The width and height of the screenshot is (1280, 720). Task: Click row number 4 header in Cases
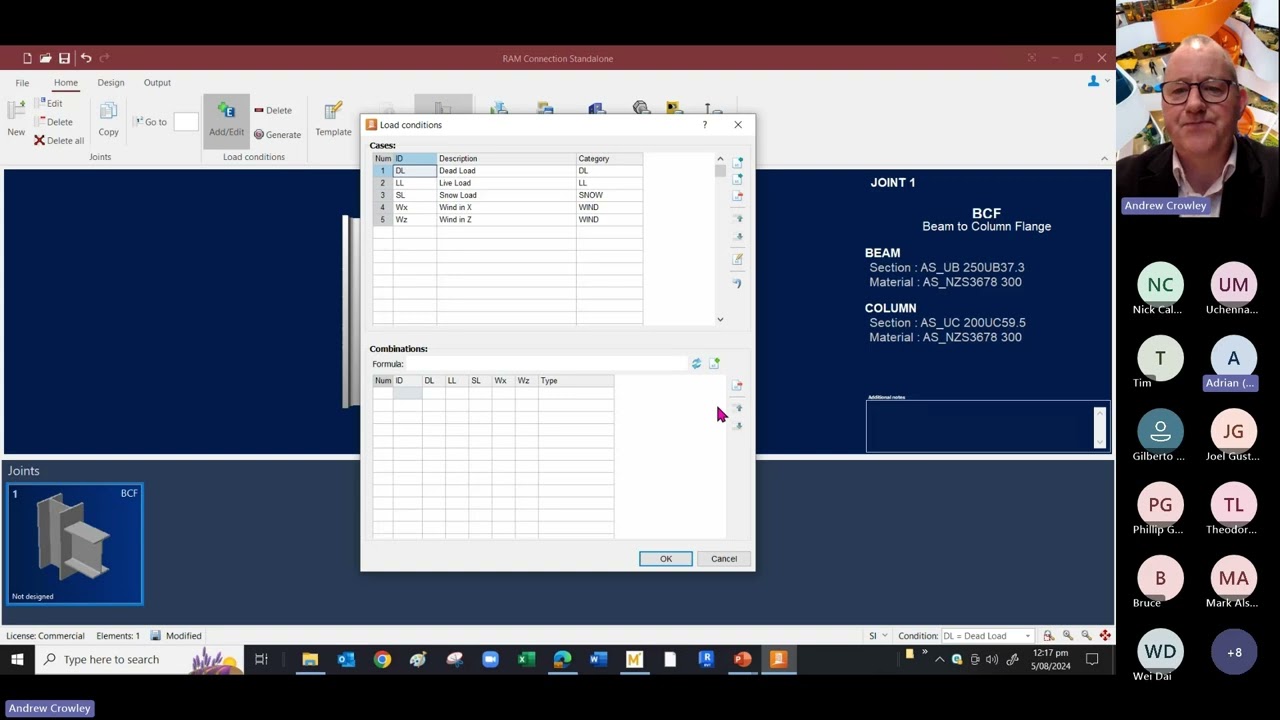382,207
